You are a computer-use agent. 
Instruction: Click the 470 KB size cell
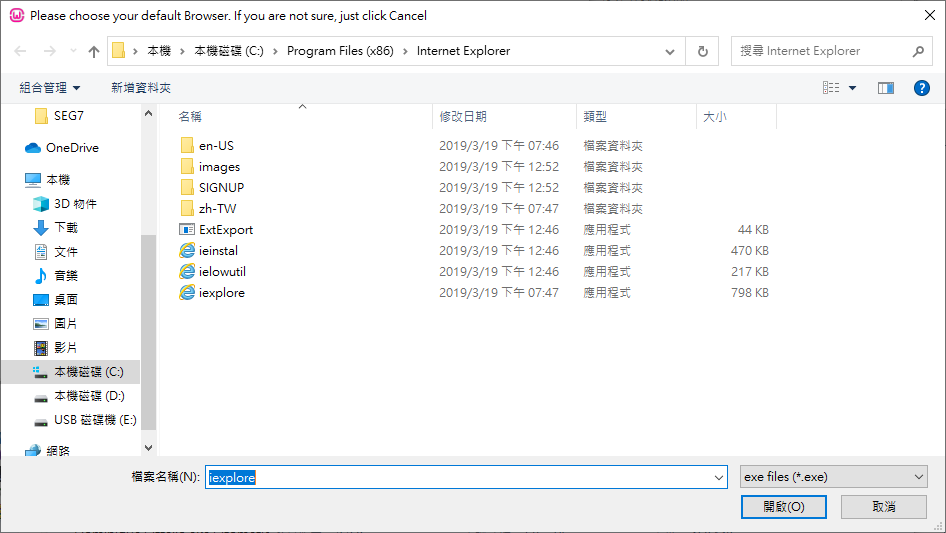(x=750, y=251)
